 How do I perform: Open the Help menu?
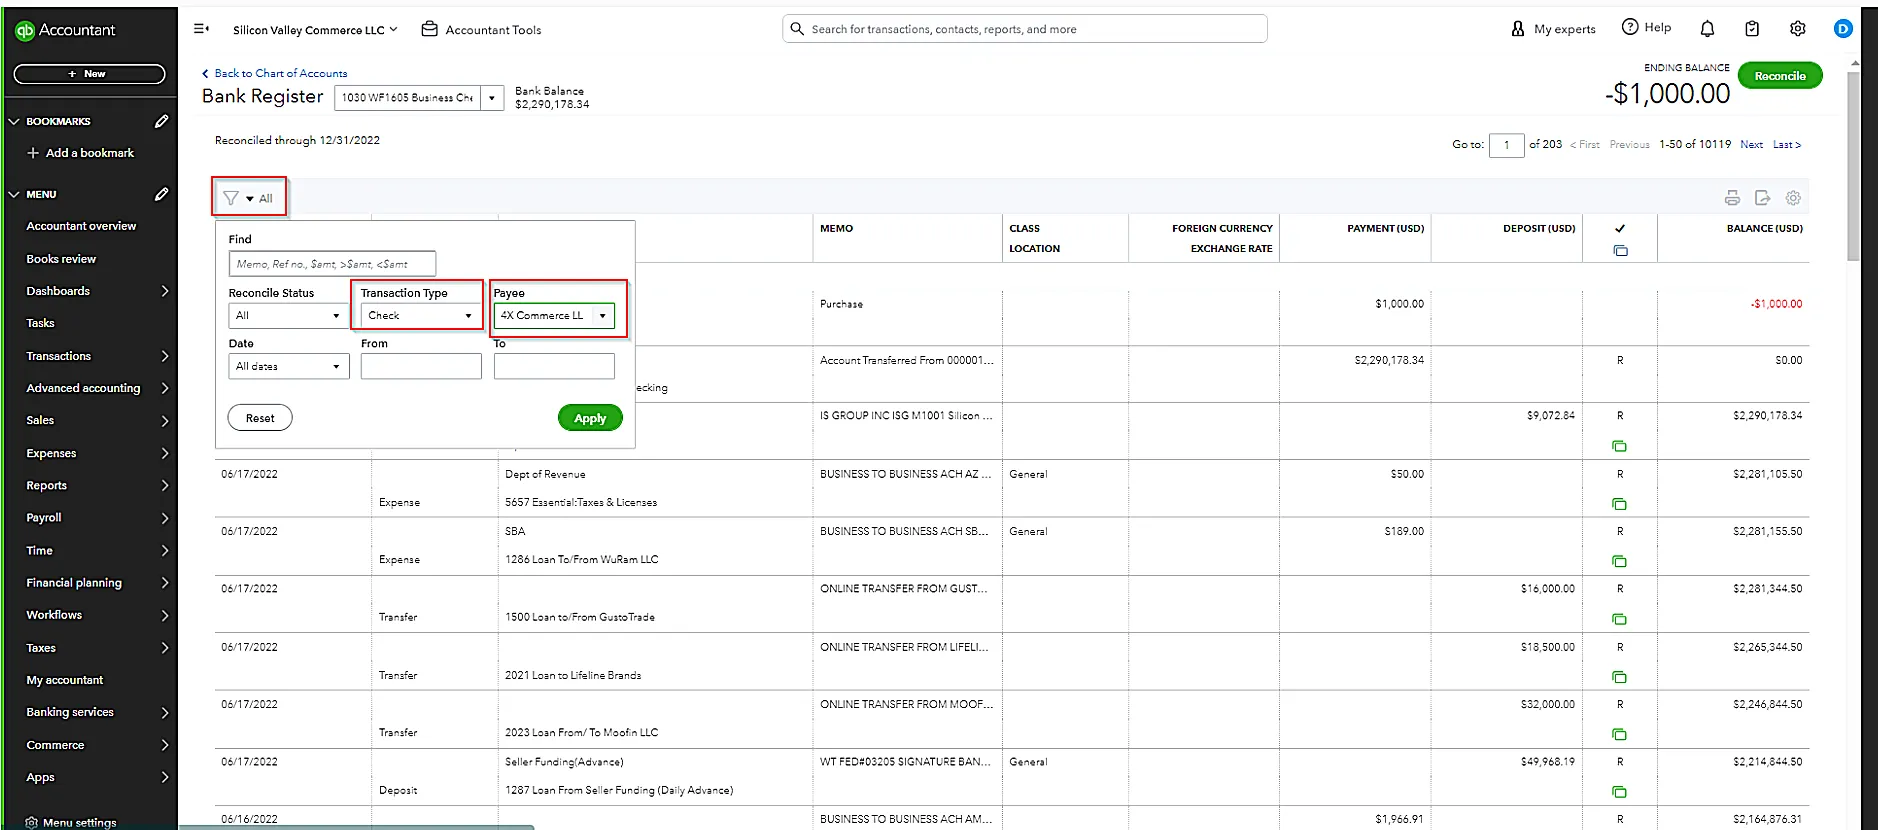click(x=1646, y=28)
